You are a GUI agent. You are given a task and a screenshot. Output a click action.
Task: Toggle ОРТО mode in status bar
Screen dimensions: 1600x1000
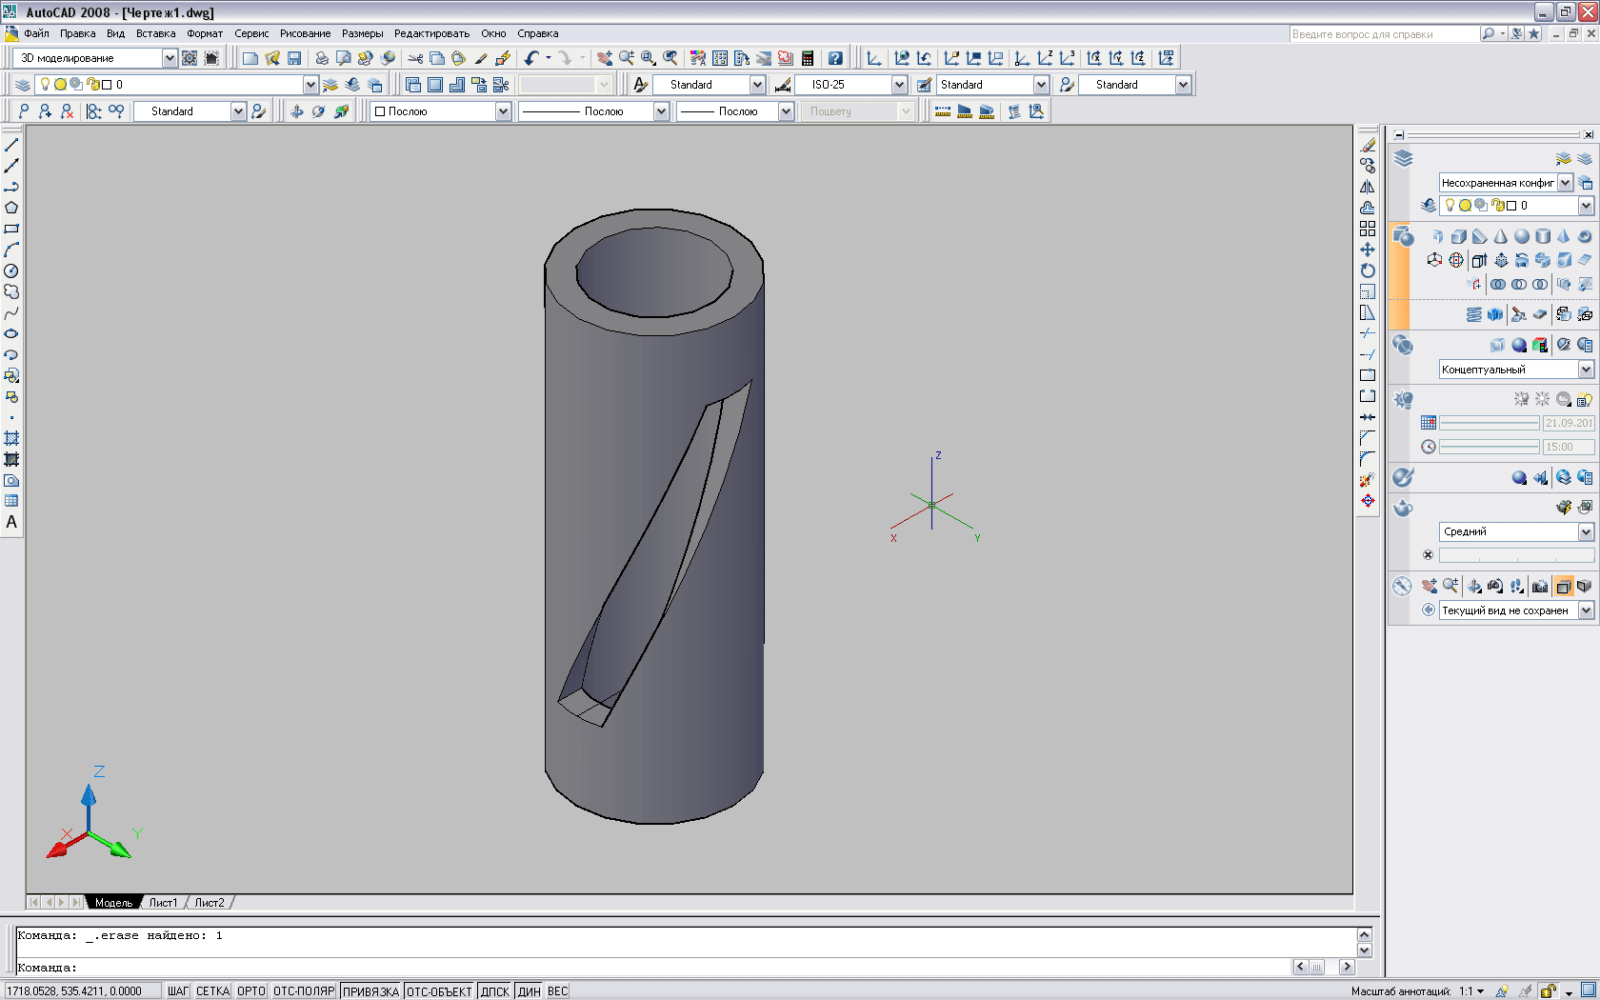point(251,991)
